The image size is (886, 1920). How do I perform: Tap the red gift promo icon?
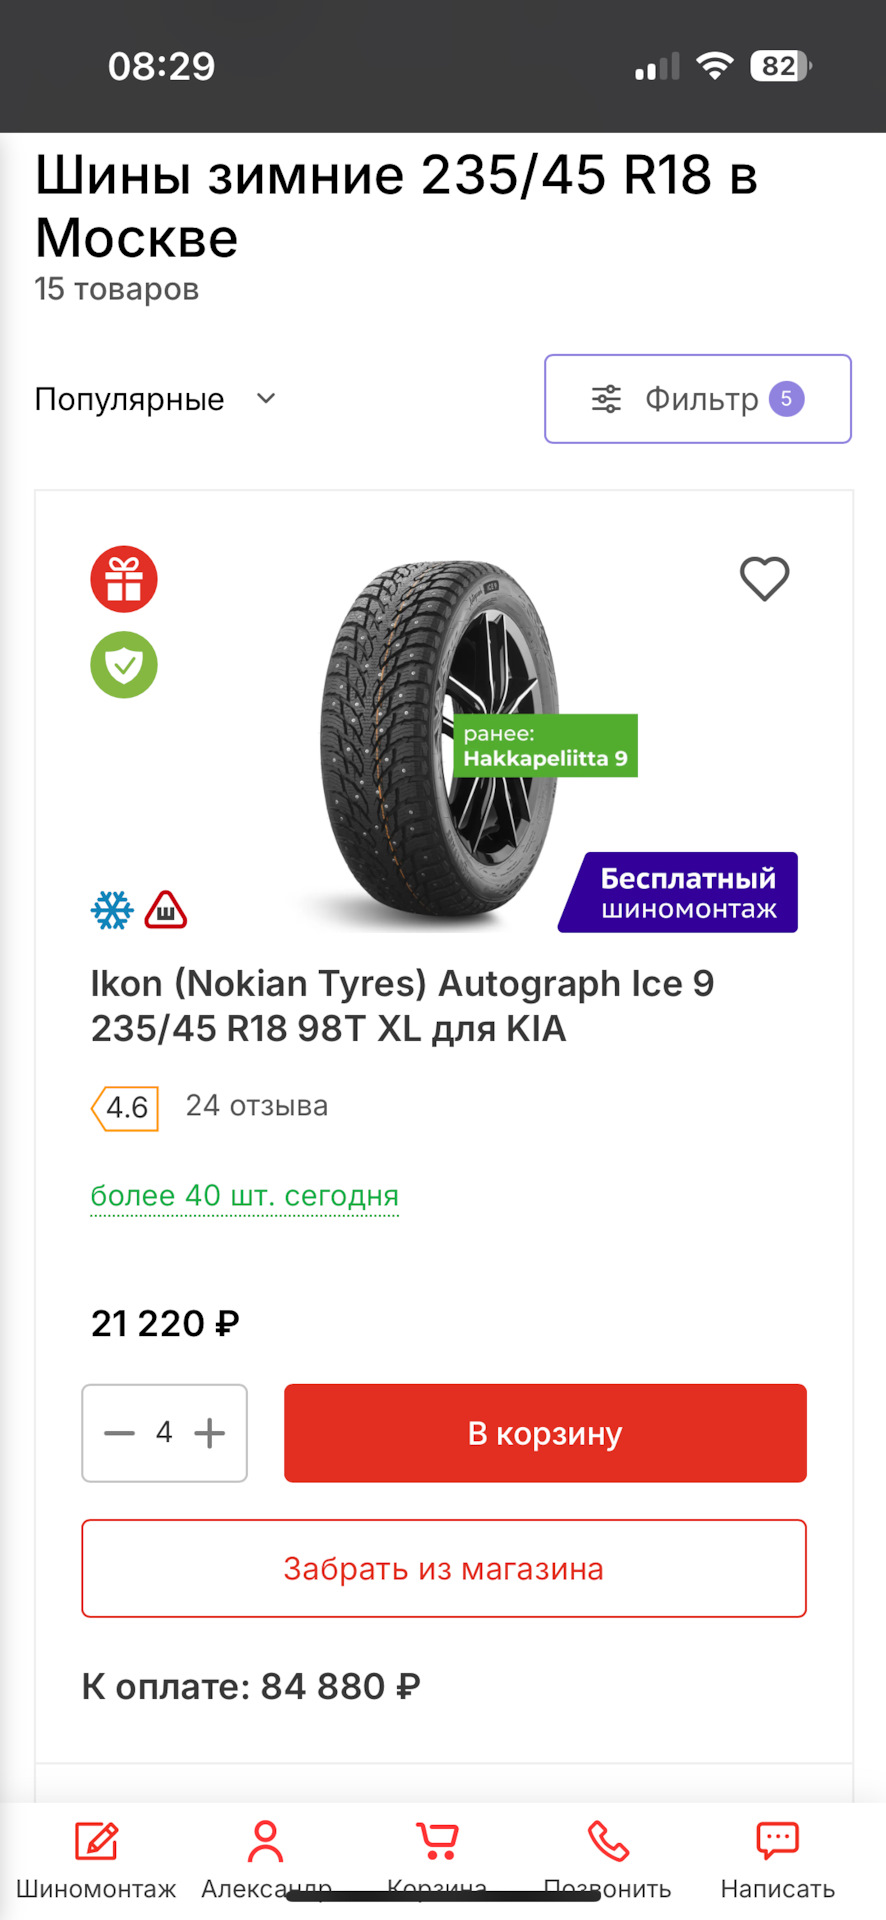[124, 579]
